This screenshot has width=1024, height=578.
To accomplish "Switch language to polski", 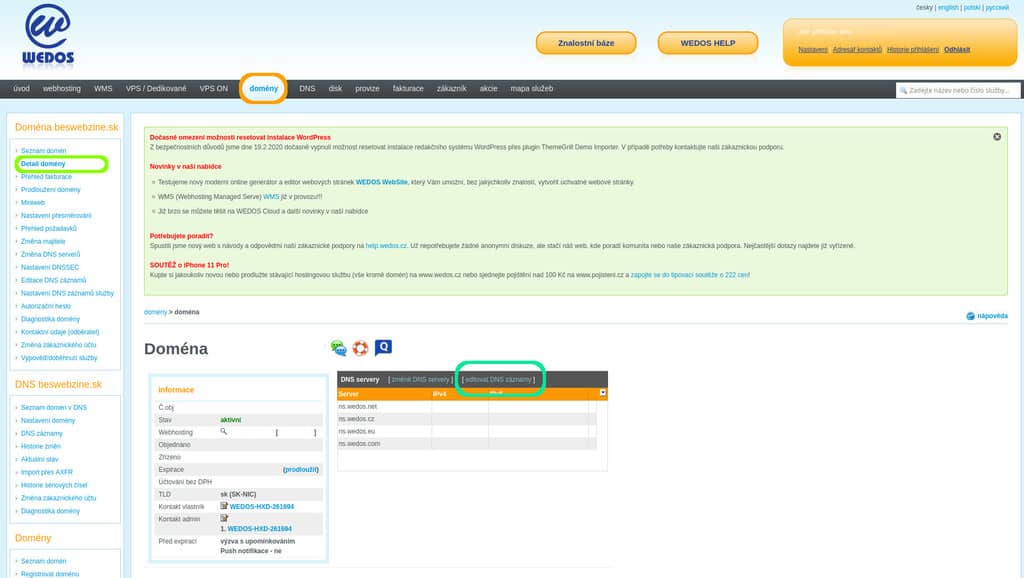I will pos(972,8).
